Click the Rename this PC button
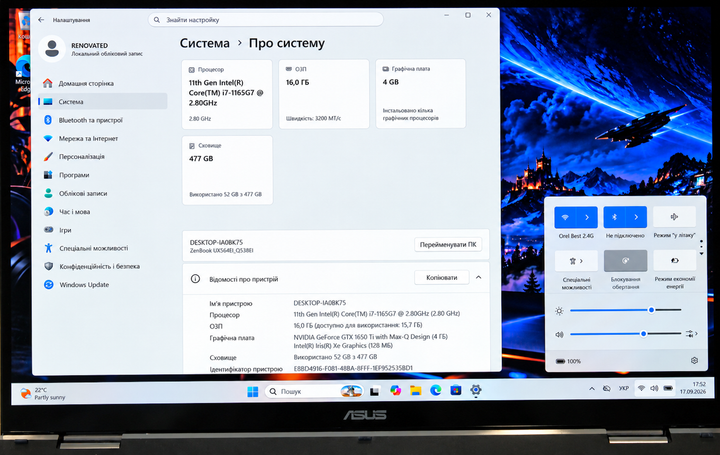This screenshot has height=455, width=720. [x=448, y=245]
